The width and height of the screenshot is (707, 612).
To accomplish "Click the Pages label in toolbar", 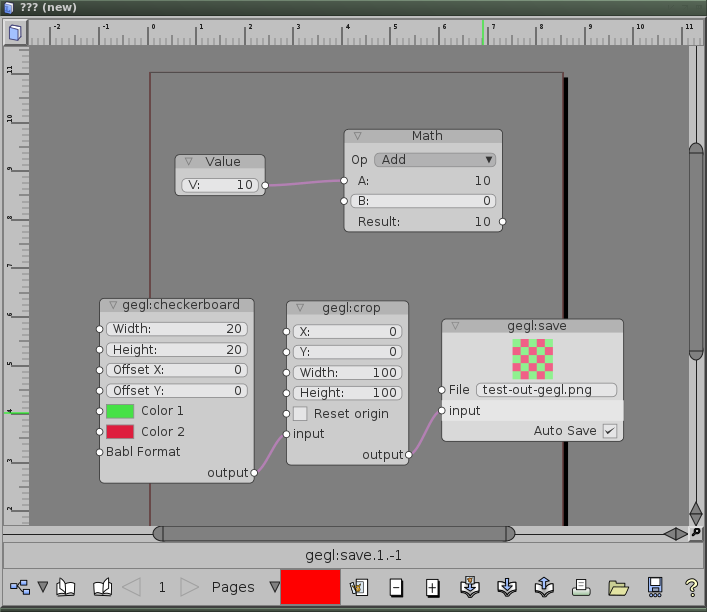I will pos(232,587).
